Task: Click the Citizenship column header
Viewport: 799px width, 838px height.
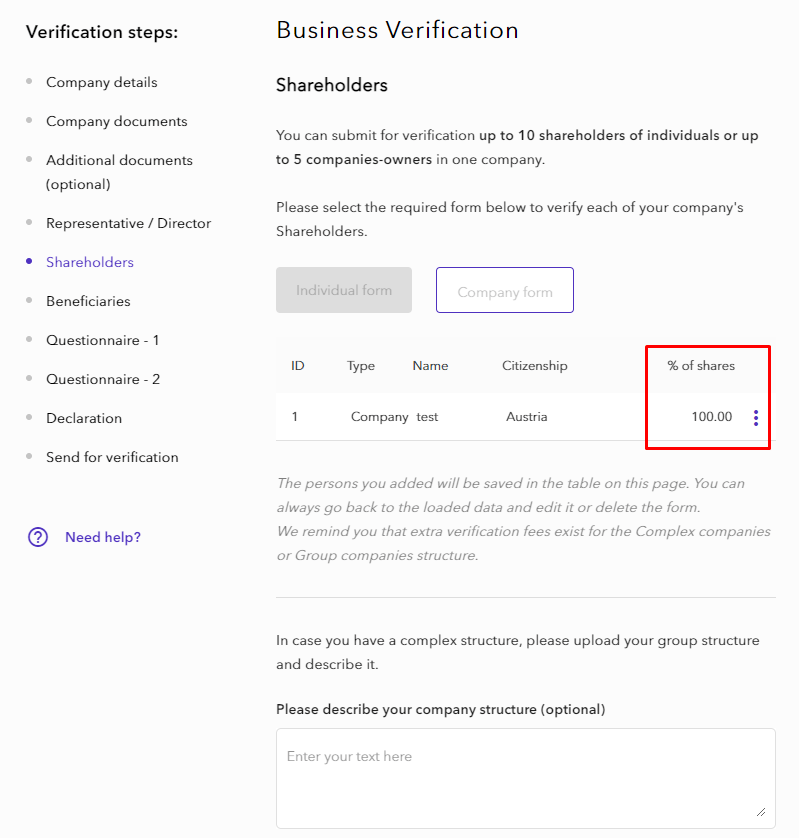Action: tap(534, 366)
